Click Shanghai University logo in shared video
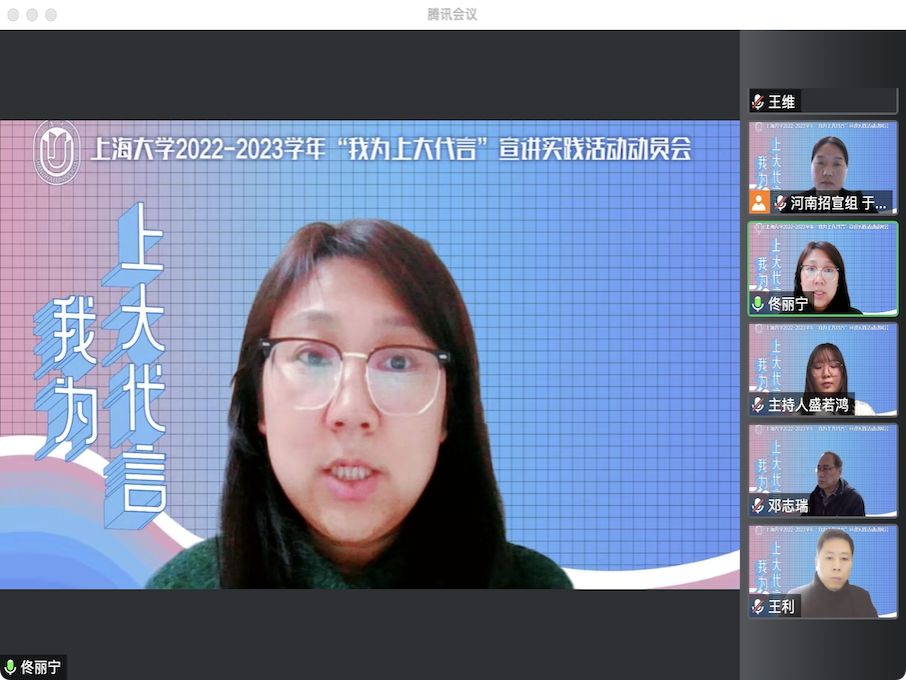This screenshot has width=906, height=680. point(56,151)
